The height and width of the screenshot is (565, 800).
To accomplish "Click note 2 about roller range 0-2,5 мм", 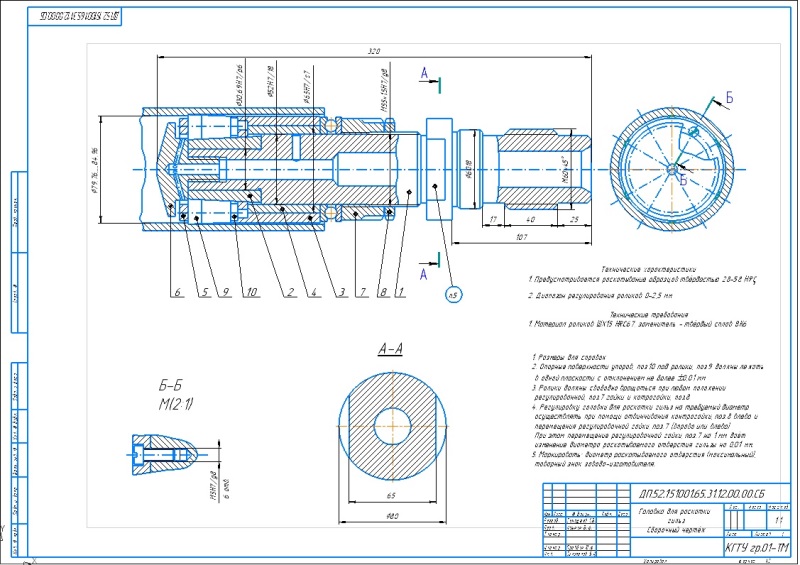I will [x=601, y=296].
